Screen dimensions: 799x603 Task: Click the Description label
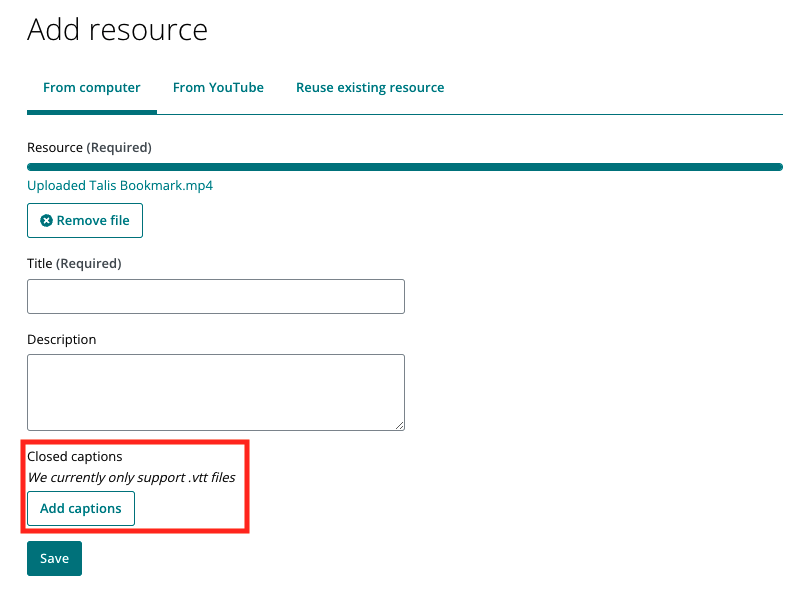[x=62, y=339]
